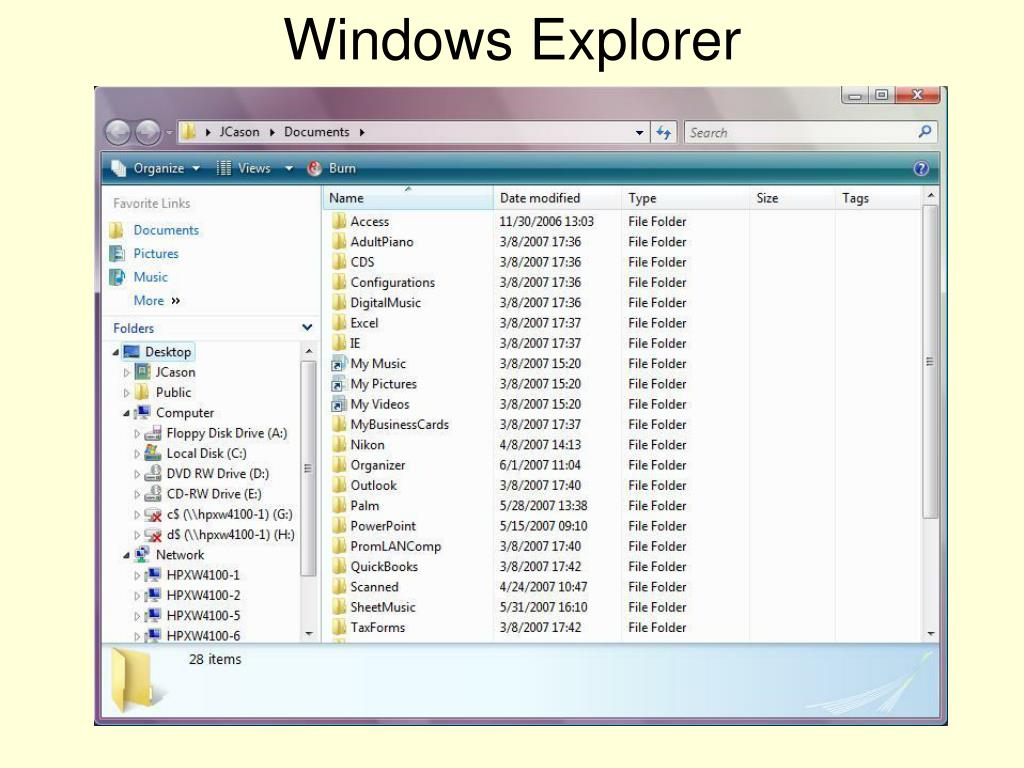Click the HPXW4100-1 computer icon
This screenshot has width=1024, height=768.
click(152, 575)
